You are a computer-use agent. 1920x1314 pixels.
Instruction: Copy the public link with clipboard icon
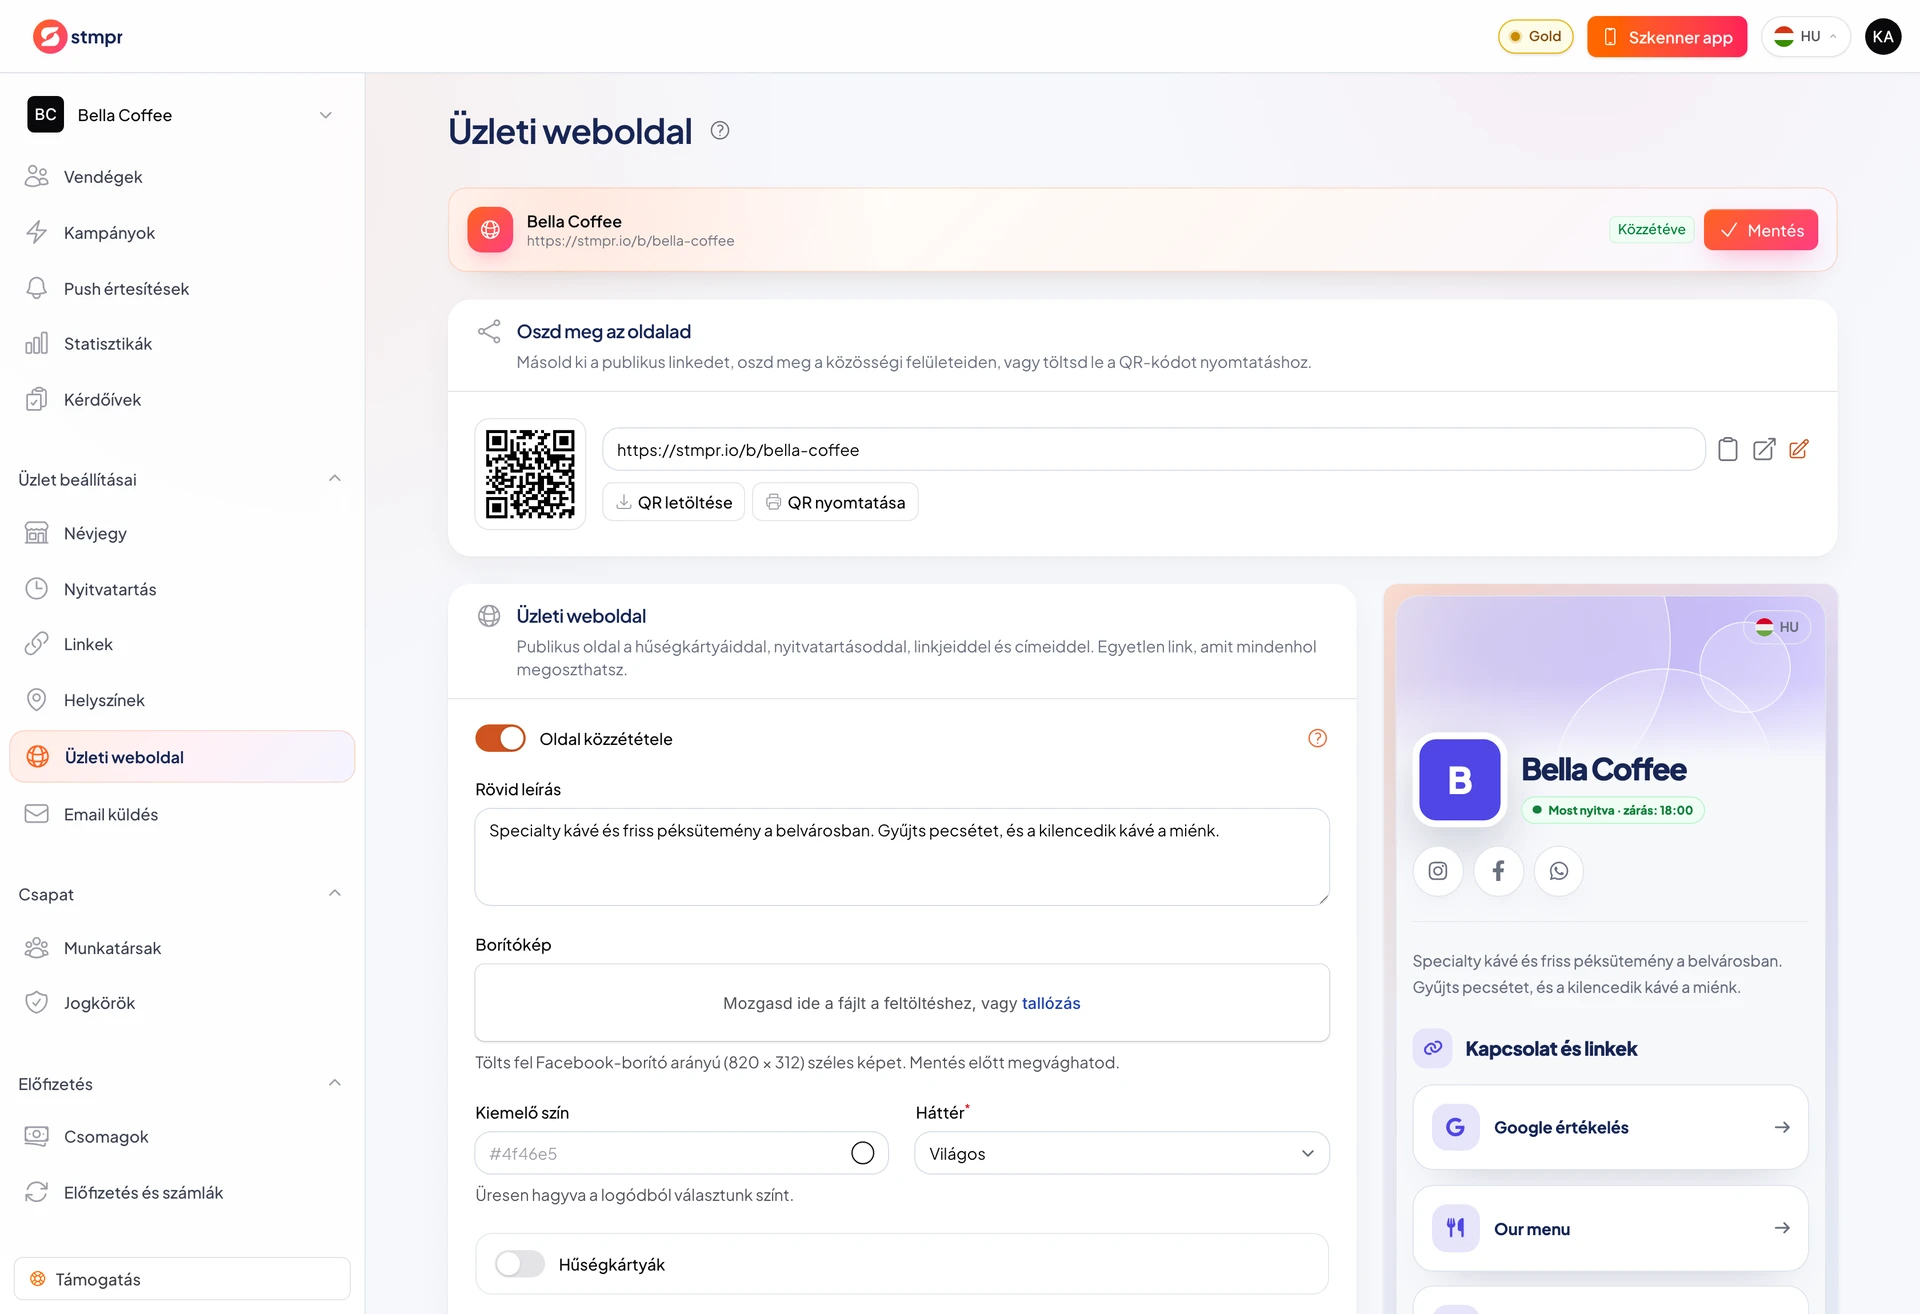point(1728,449)
